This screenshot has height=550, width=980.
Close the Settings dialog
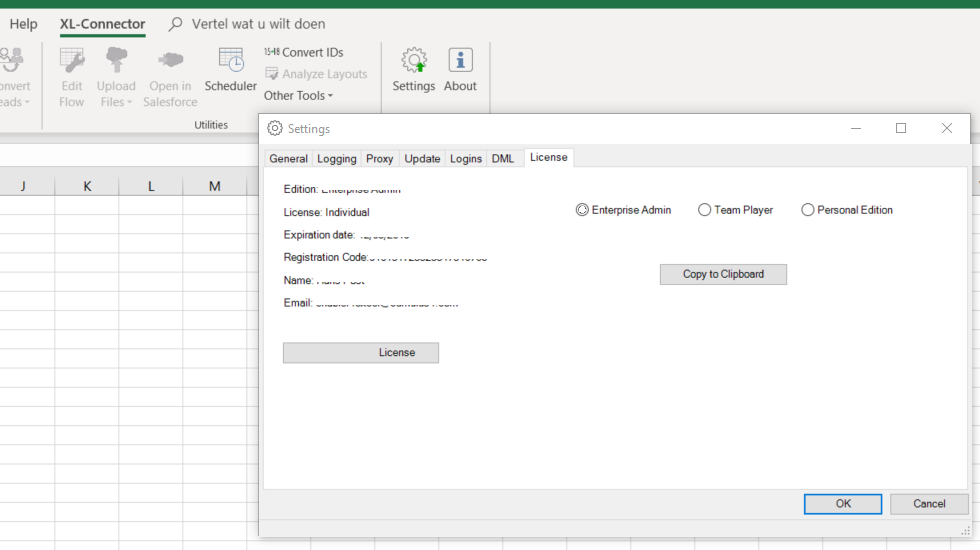(x=947, y=128)
